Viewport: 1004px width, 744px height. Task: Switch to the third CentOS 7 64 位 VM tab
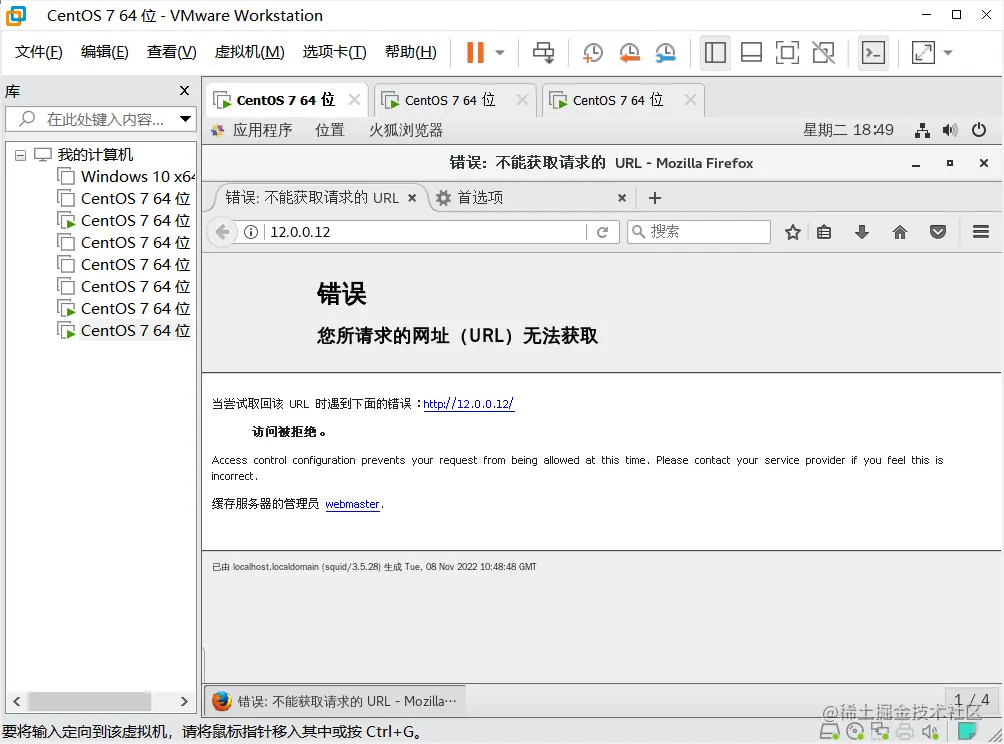click(617, 100)
